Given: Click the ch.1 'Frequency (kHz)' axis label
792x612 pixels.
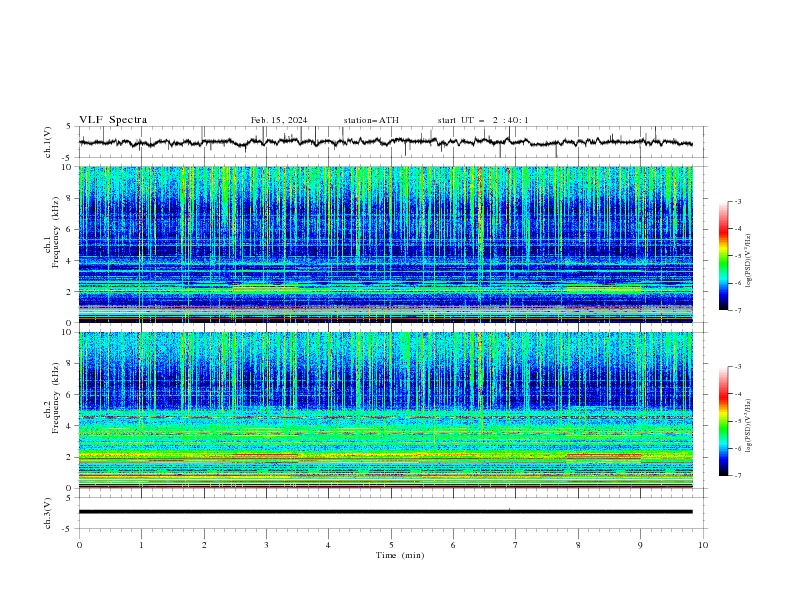Looking at the screenshot, I should coord(55,230).
